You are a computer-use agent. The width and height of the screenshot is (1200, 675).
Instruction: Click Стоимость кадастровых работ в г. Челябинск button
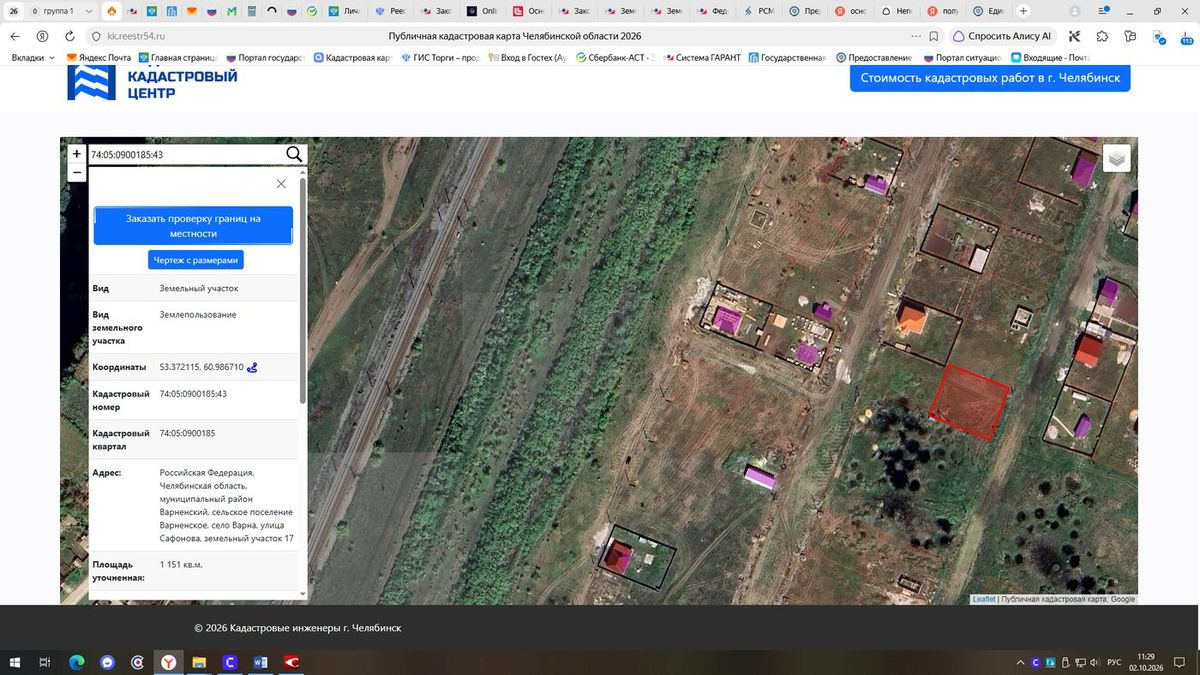coord(990,78)
